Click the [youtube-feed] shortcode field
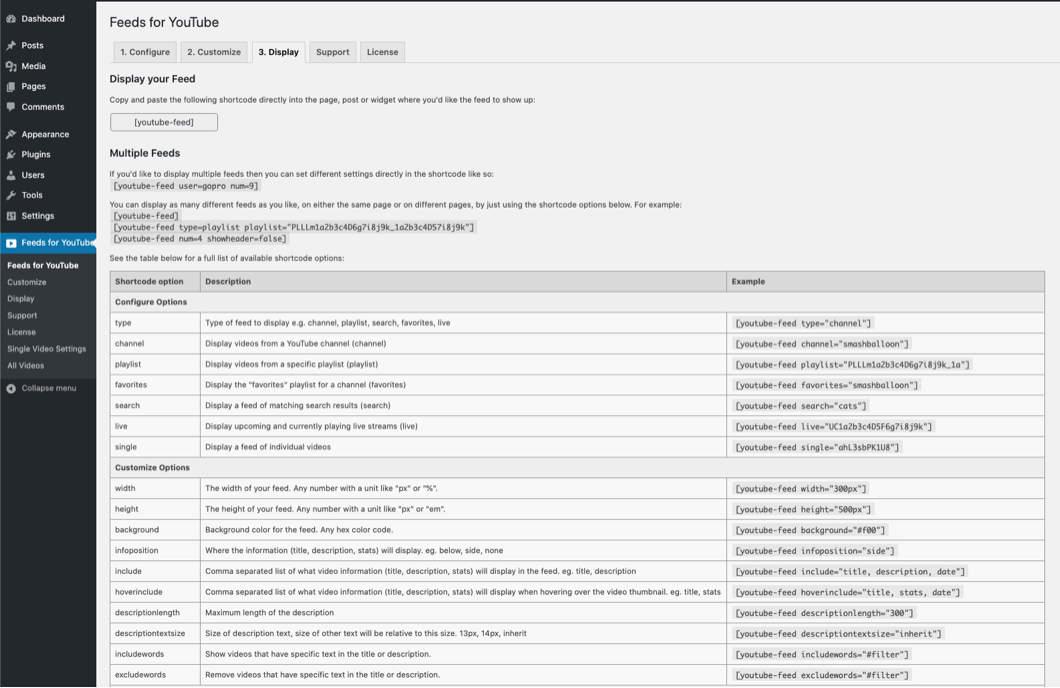The height and width of the screenshot is (688, 1060). [164, 122]
